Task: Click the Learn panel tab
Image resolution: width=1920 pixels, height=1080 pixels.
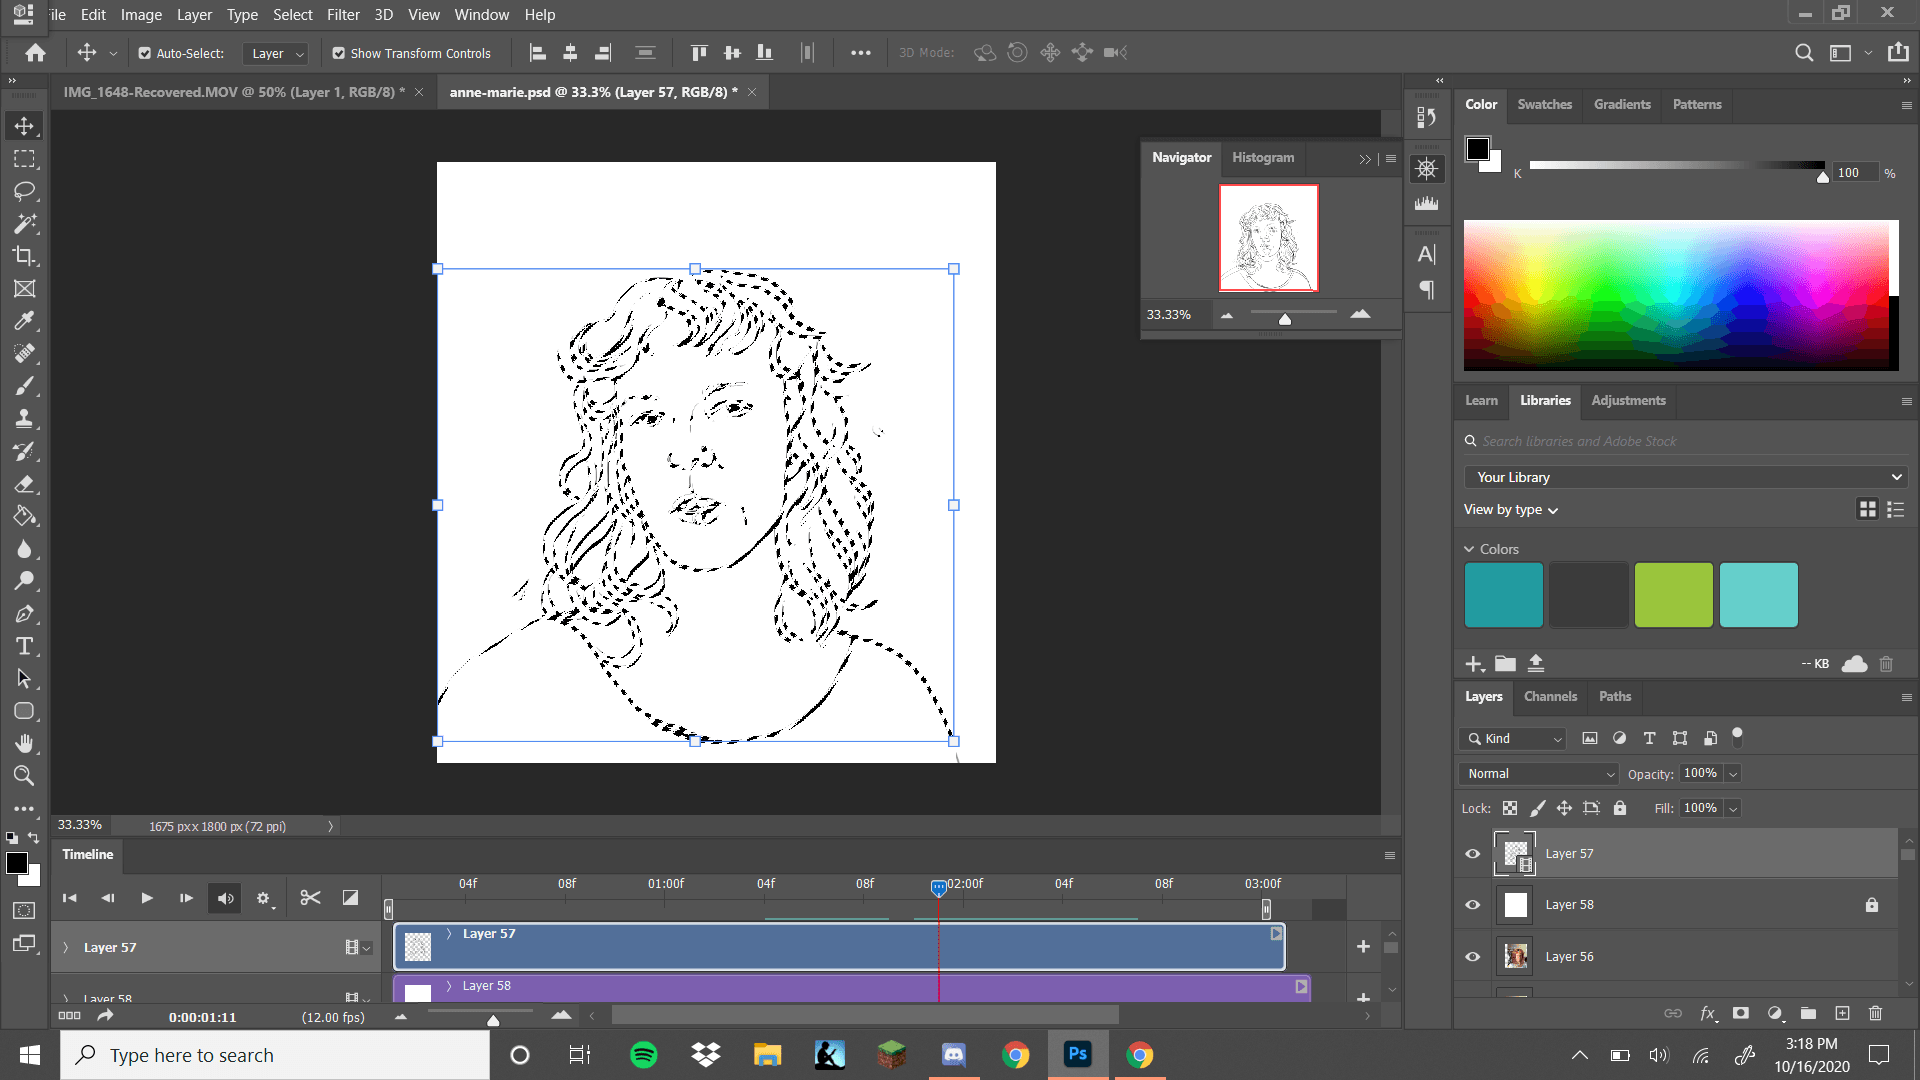Action: tap(1481, 400)
